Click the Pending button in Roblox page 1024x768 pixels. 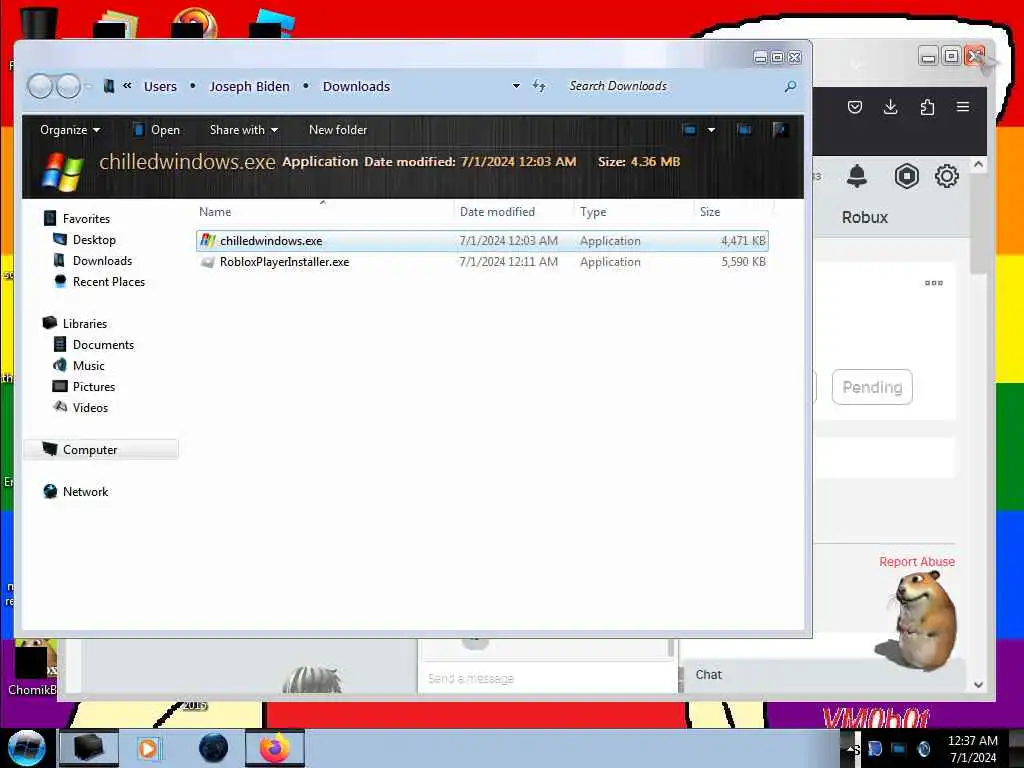(x=872, y=387)
